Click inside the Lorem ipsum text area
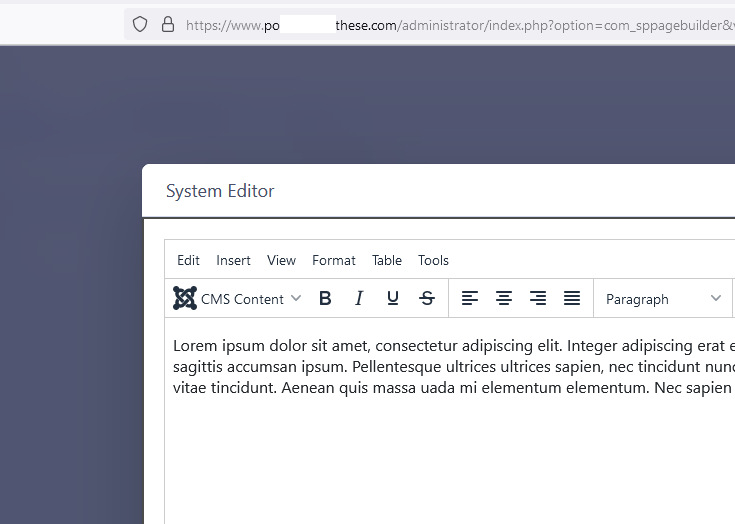Screen dimensions: 735x524 pyautogui.click(x=450, y=366)
